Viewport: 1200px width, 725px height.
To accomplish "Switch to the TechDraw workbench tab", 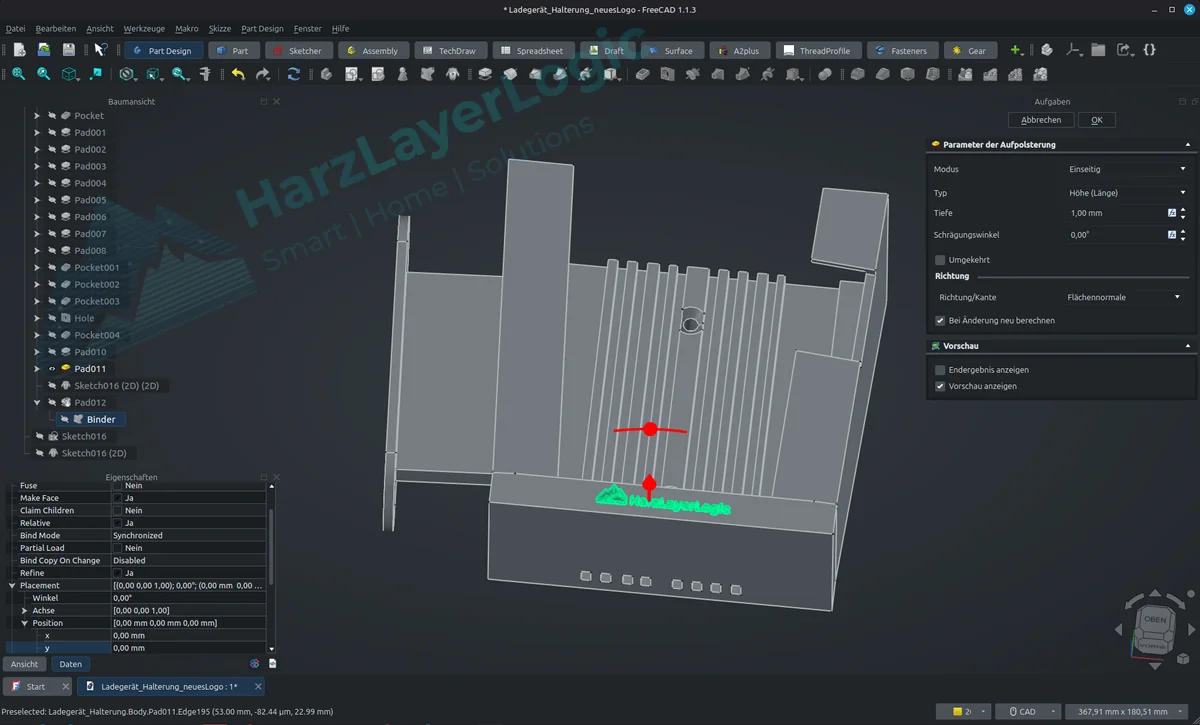I will 449,50.
